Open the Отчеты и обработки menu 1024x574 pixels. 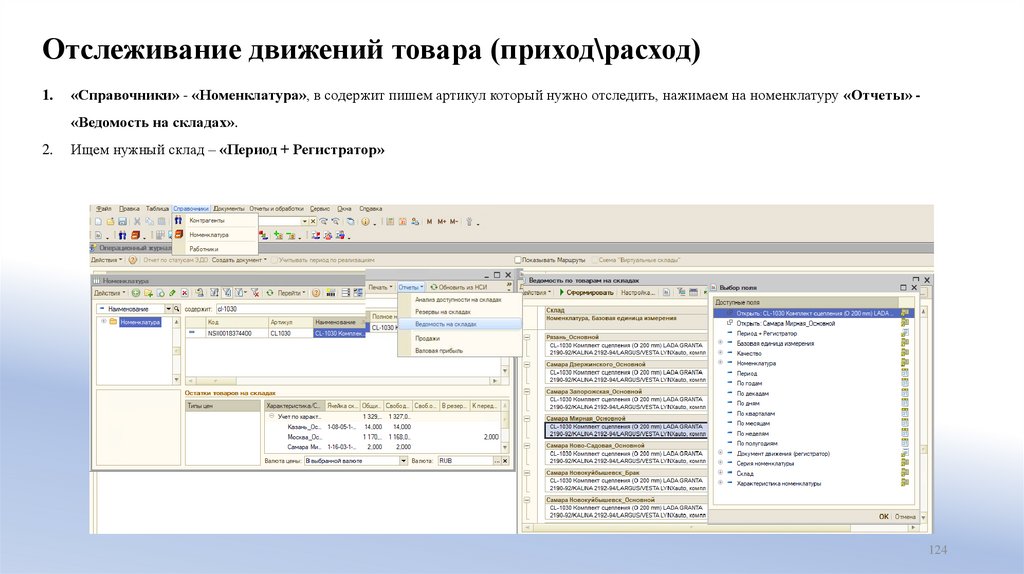click(276, 209)
